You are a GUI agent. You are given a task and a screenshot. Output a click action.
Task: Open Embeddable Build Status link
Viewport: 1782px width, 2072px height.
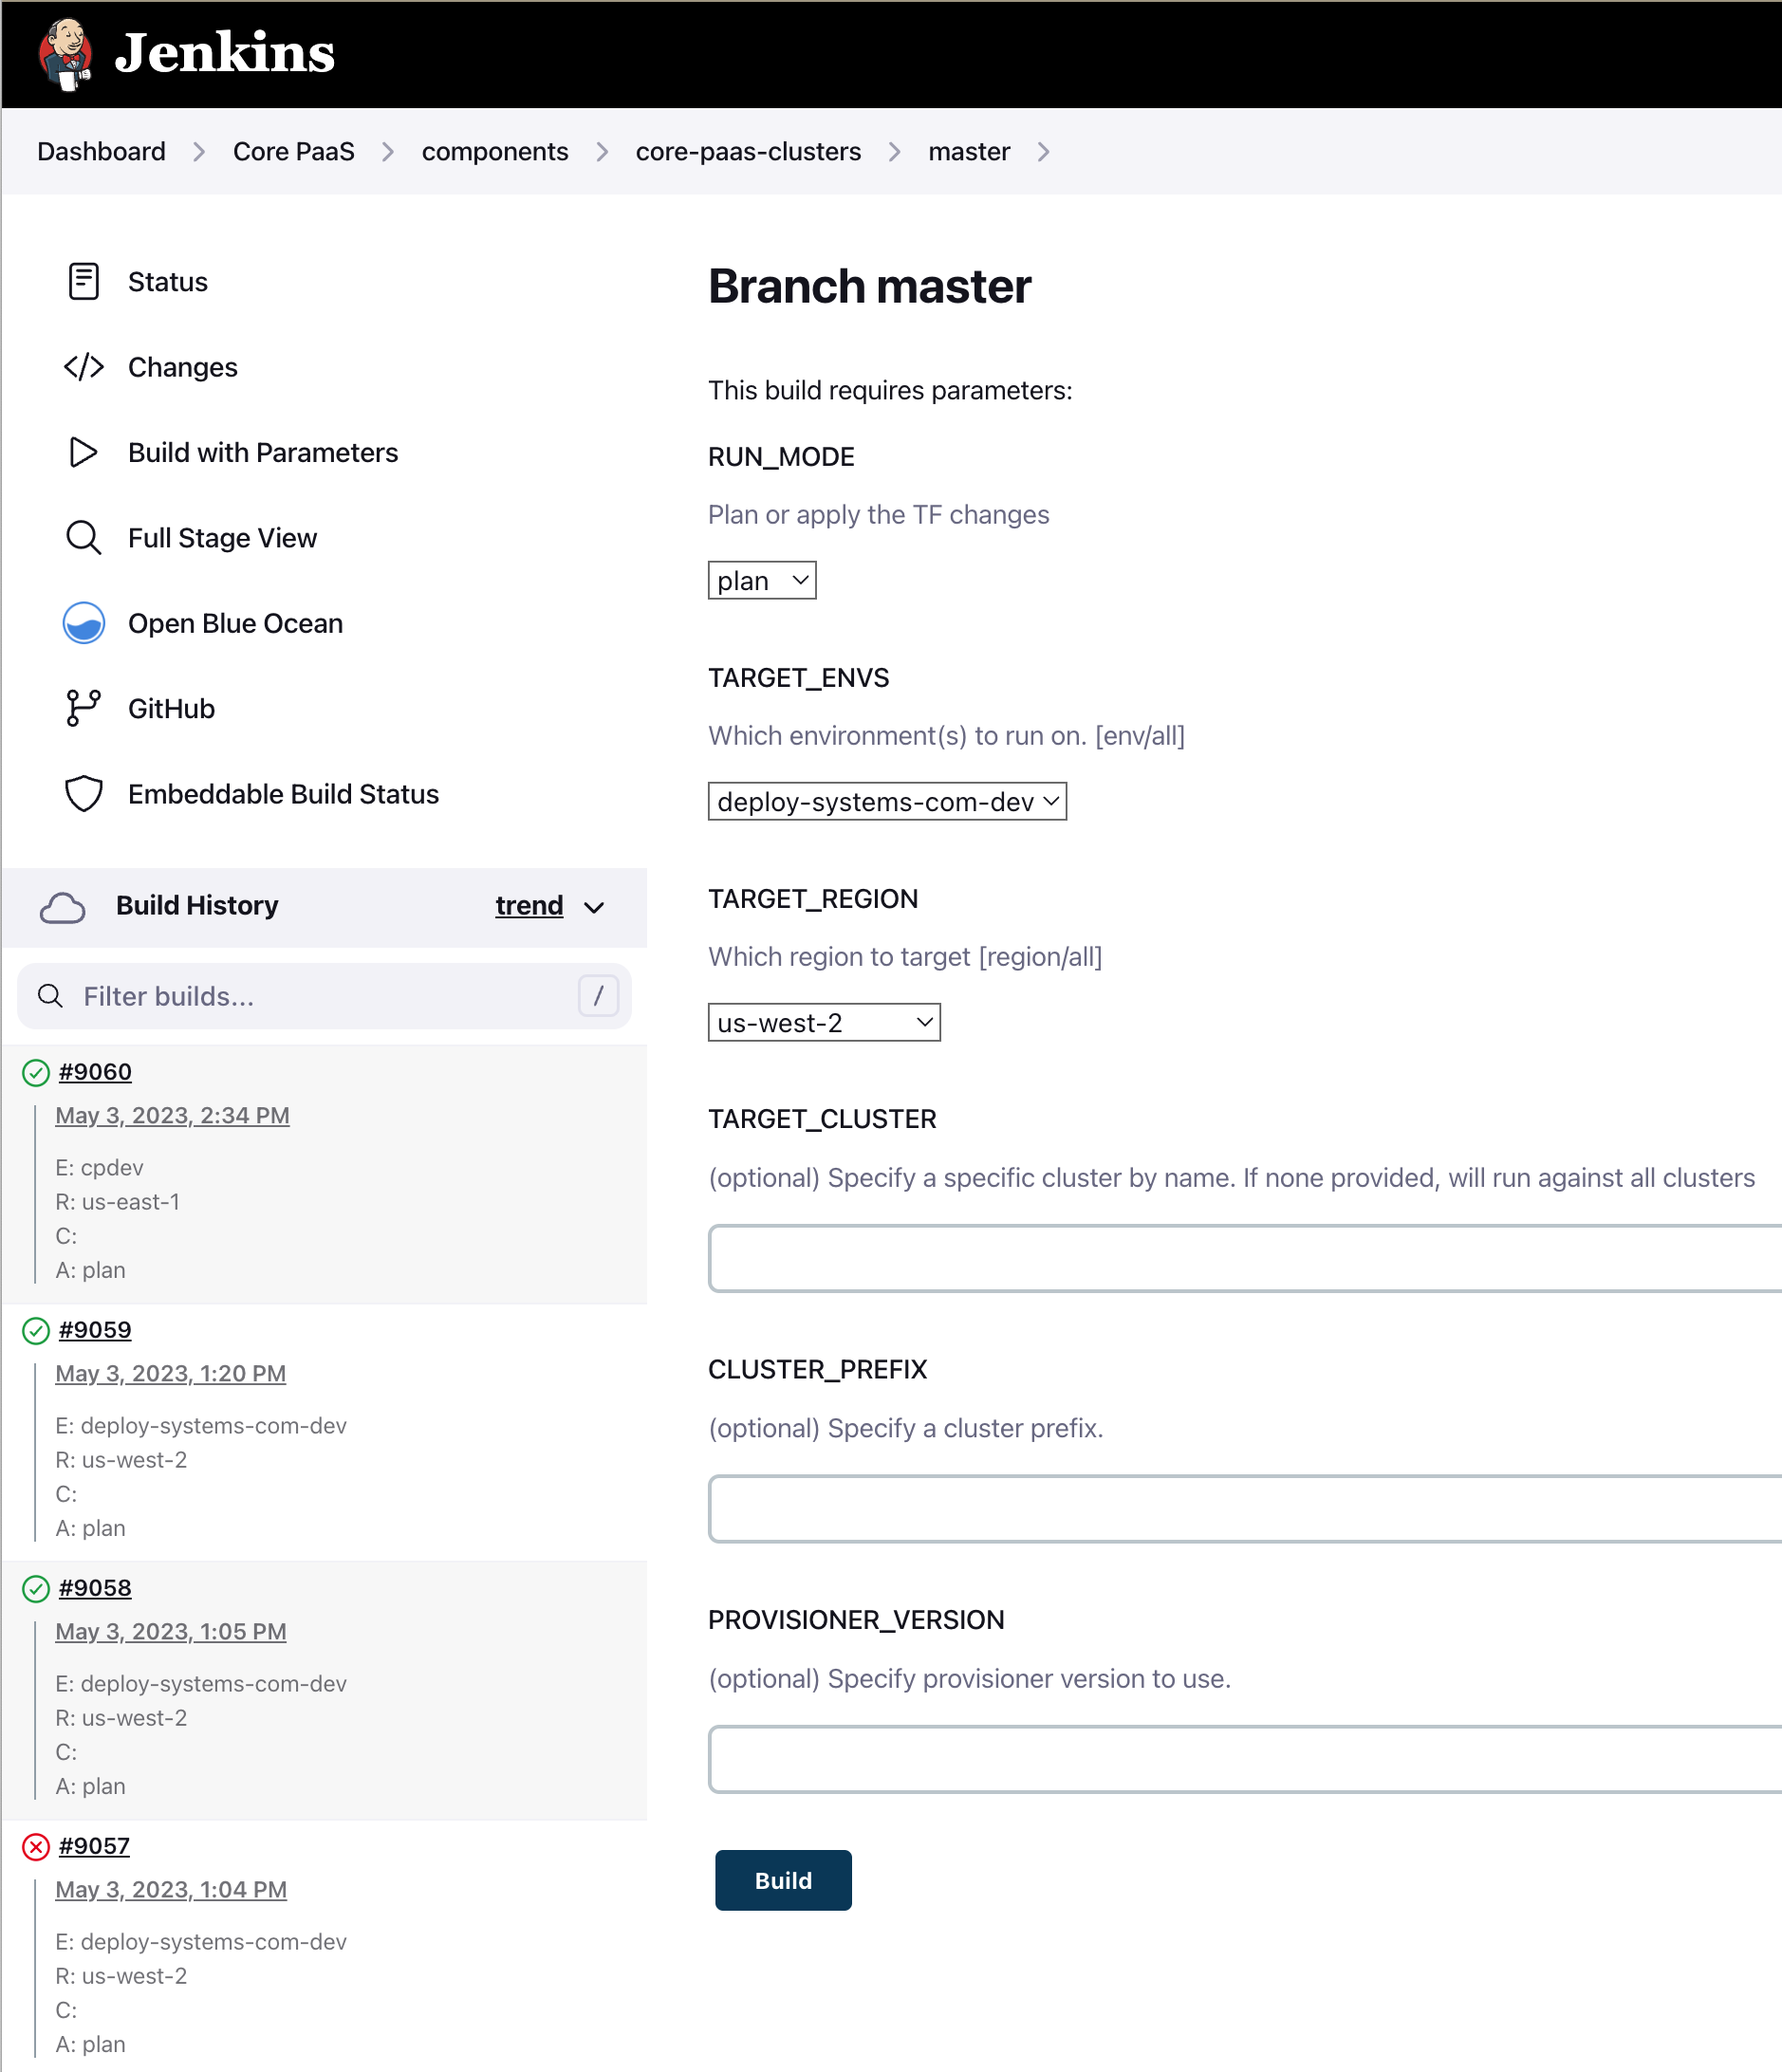coord(283,794)
